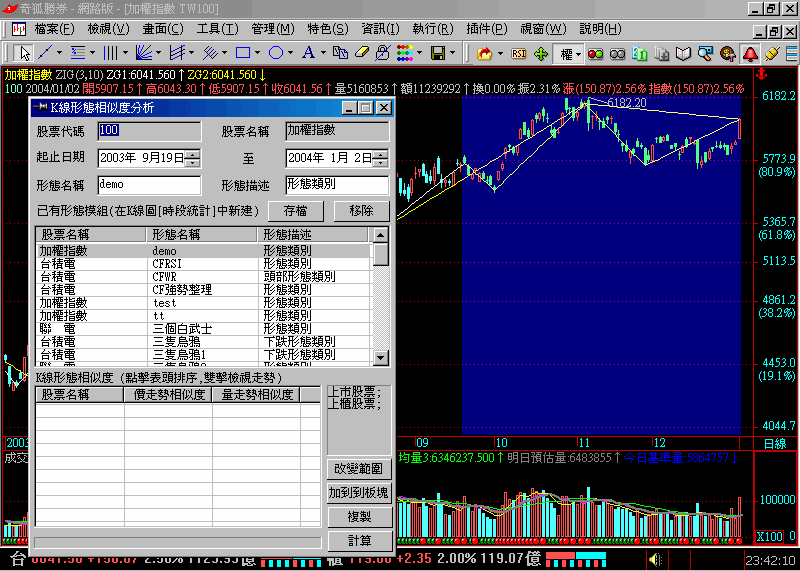Click pattern list scrollbar up arrow
Screen dimensions: 800x571
pyautogui.click(x=381, y=235)
